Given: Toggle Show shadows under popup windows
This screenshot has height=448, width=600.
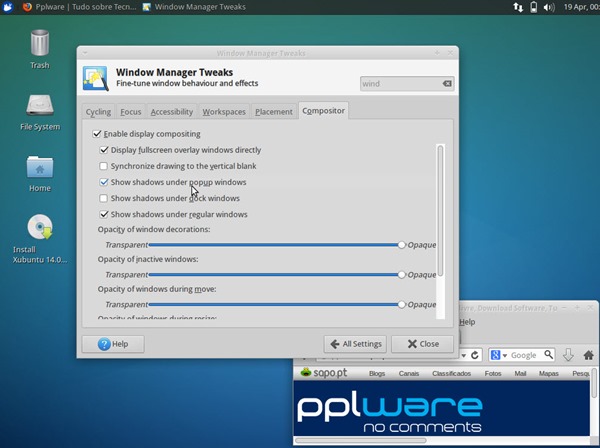Looking at the screenshot, I should pos(104,182).
